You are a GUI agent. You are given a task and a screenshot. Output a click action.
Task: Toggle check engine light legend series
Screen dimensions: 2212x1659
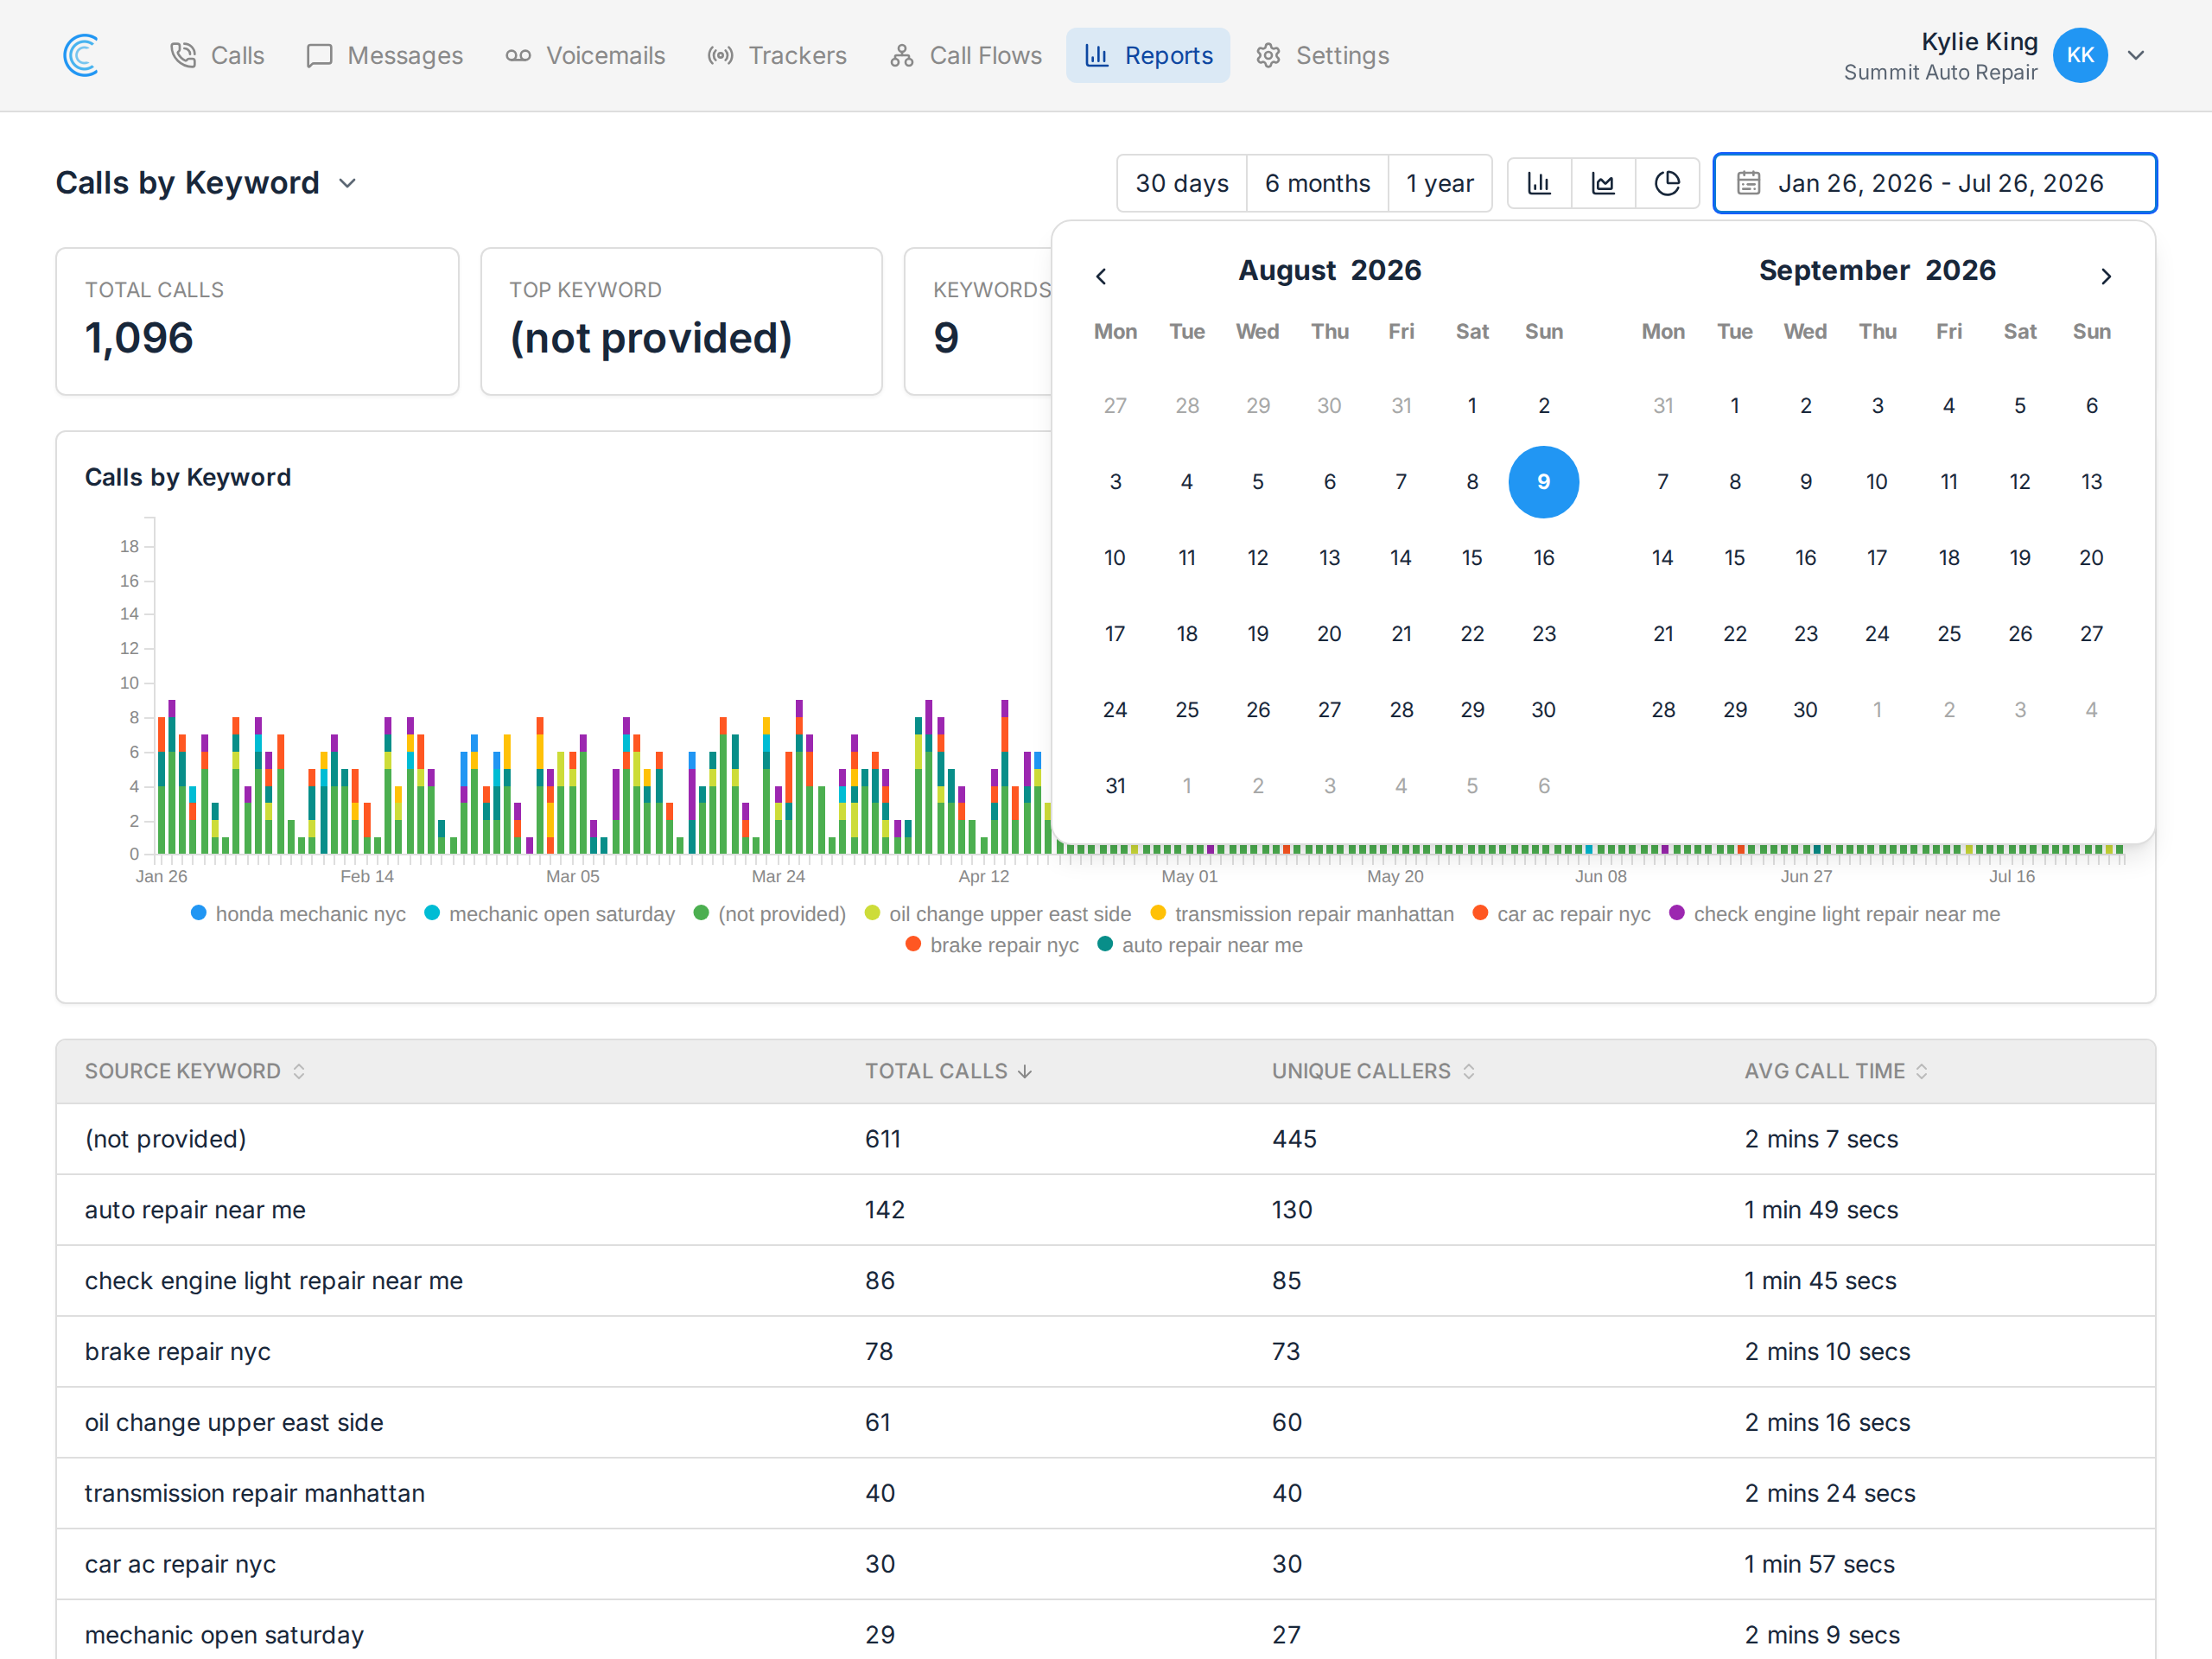click(x=1834, y=913)
